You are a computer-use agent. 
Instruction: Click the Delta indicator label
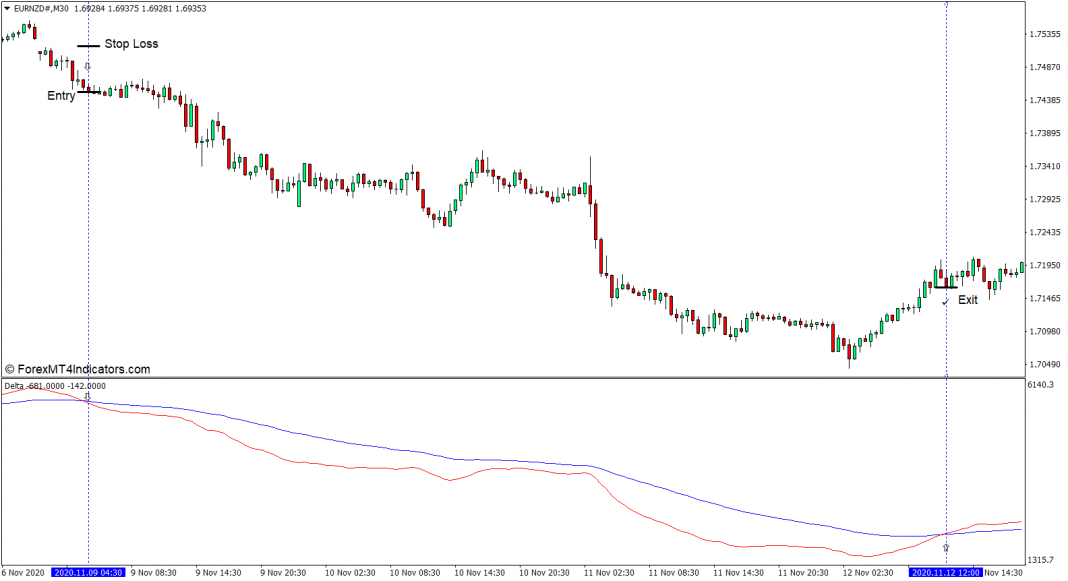55,386
